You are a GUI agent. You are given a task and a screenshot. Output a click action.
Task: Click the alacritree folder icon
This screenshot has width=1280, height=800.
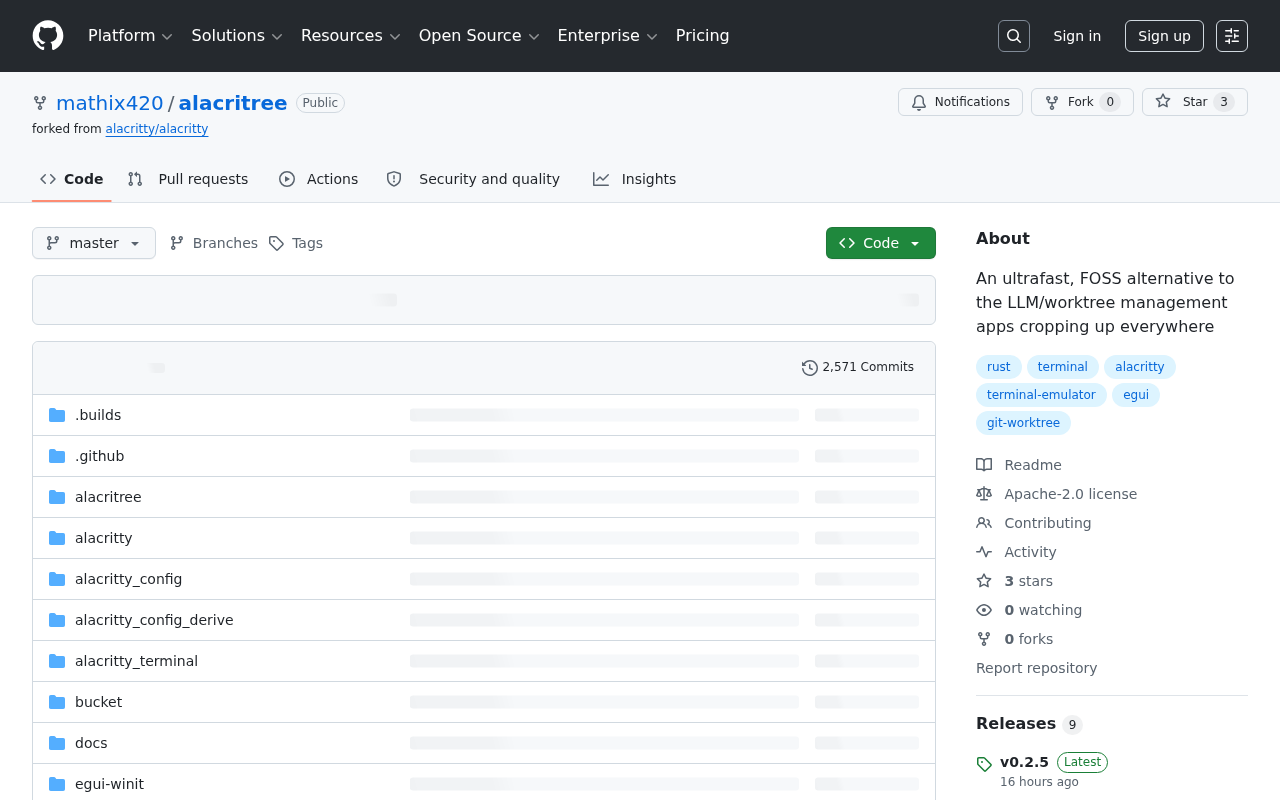57,497
